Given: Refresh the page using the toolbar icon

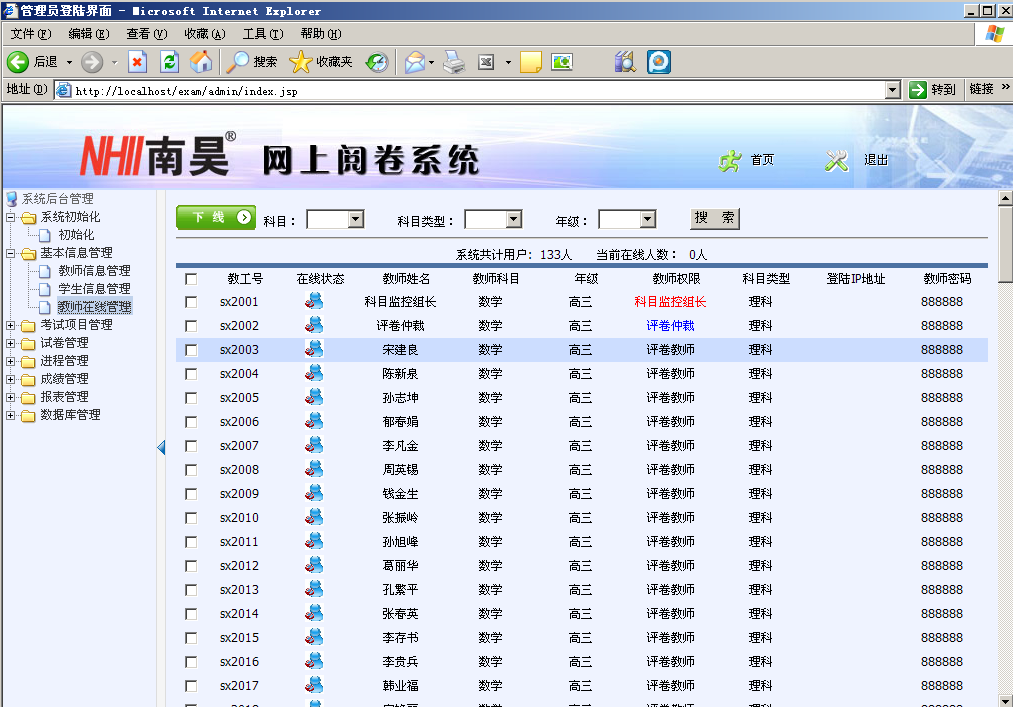Looking at the screenshot, I should (169, 62).
